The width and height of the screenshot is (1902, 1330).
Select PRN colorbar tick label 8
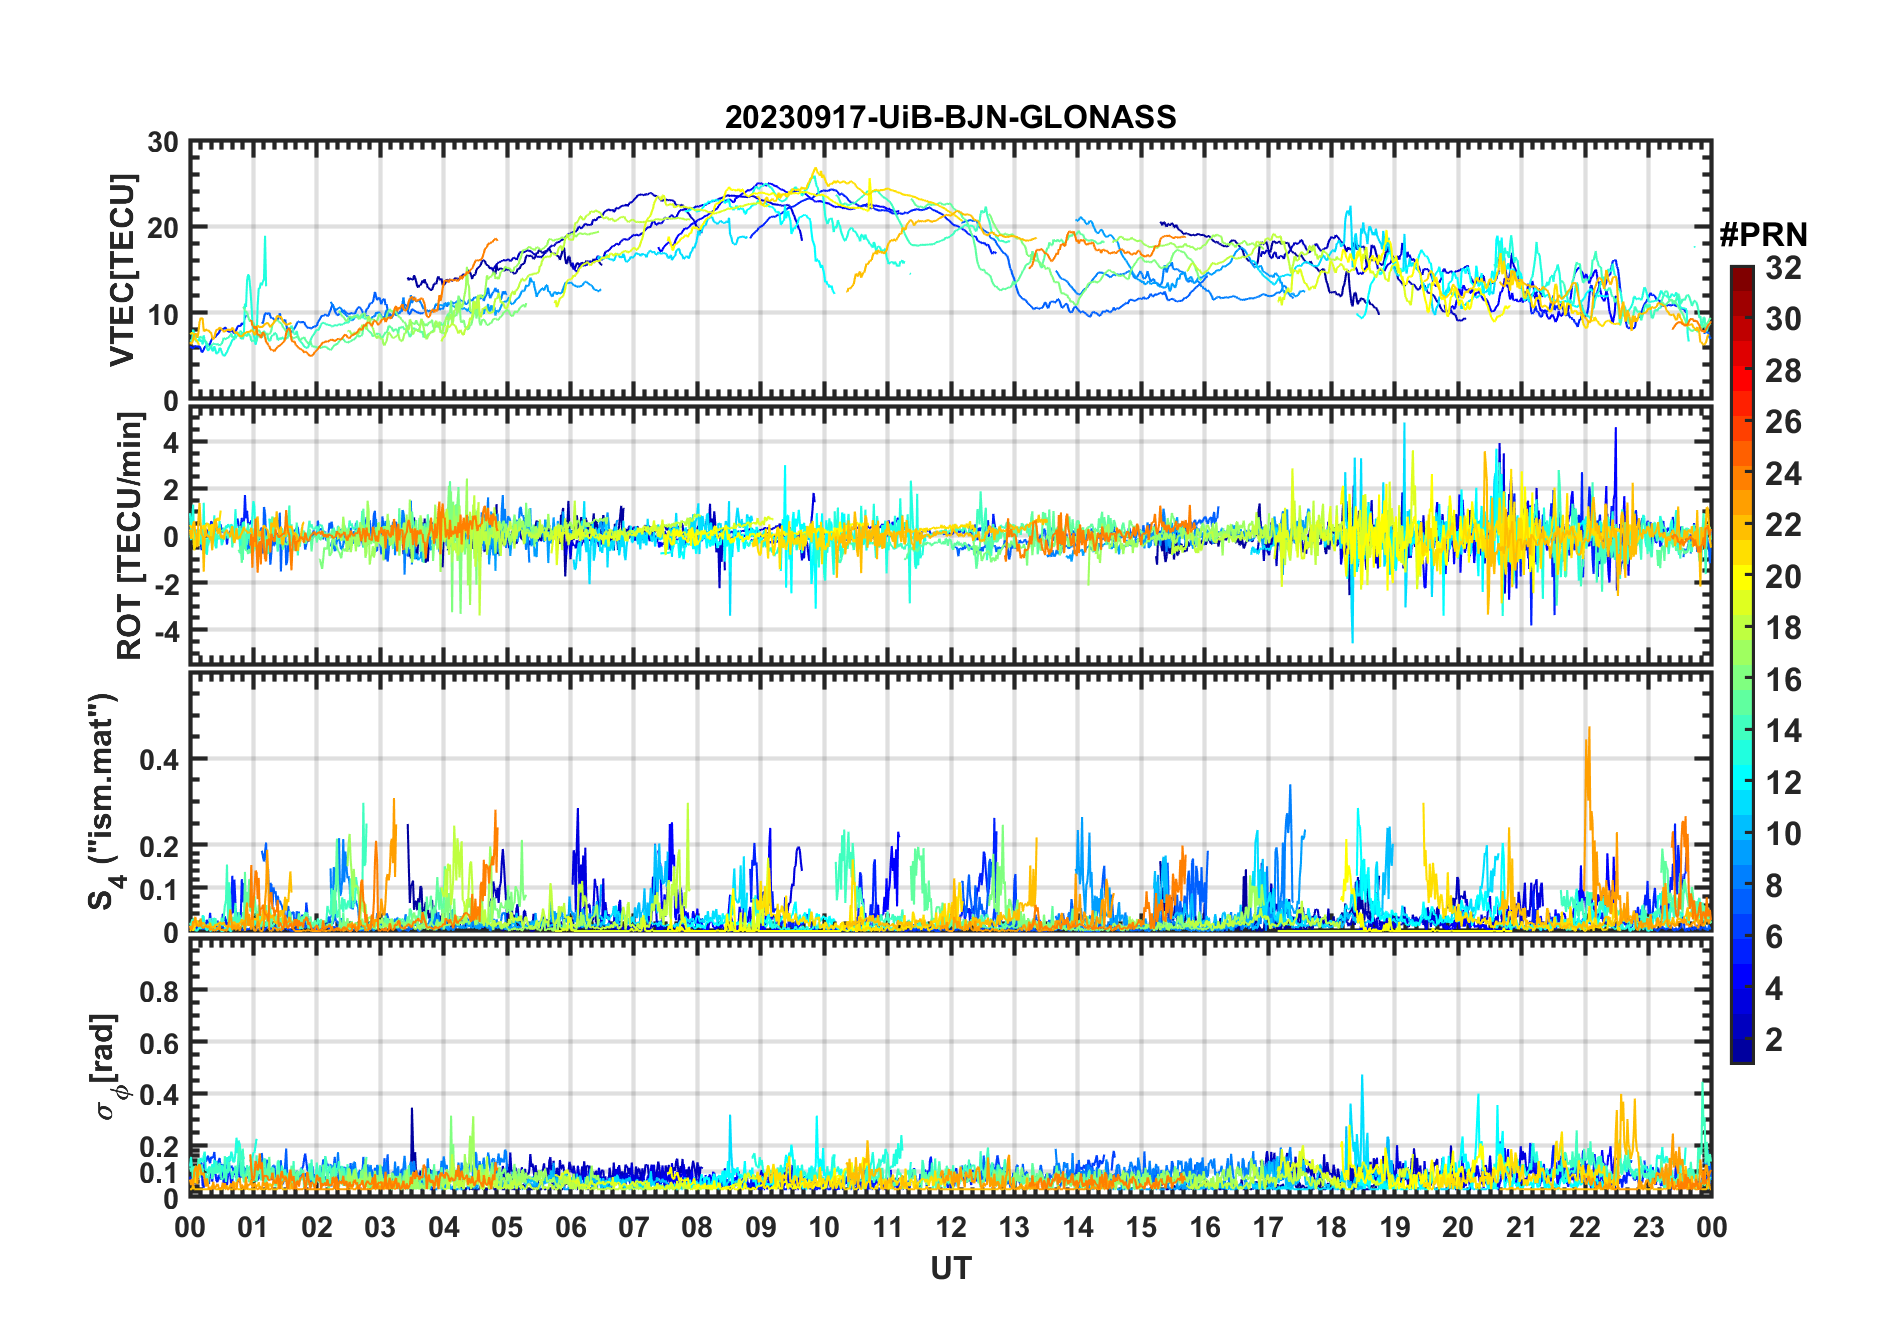tap(1774, 886)
